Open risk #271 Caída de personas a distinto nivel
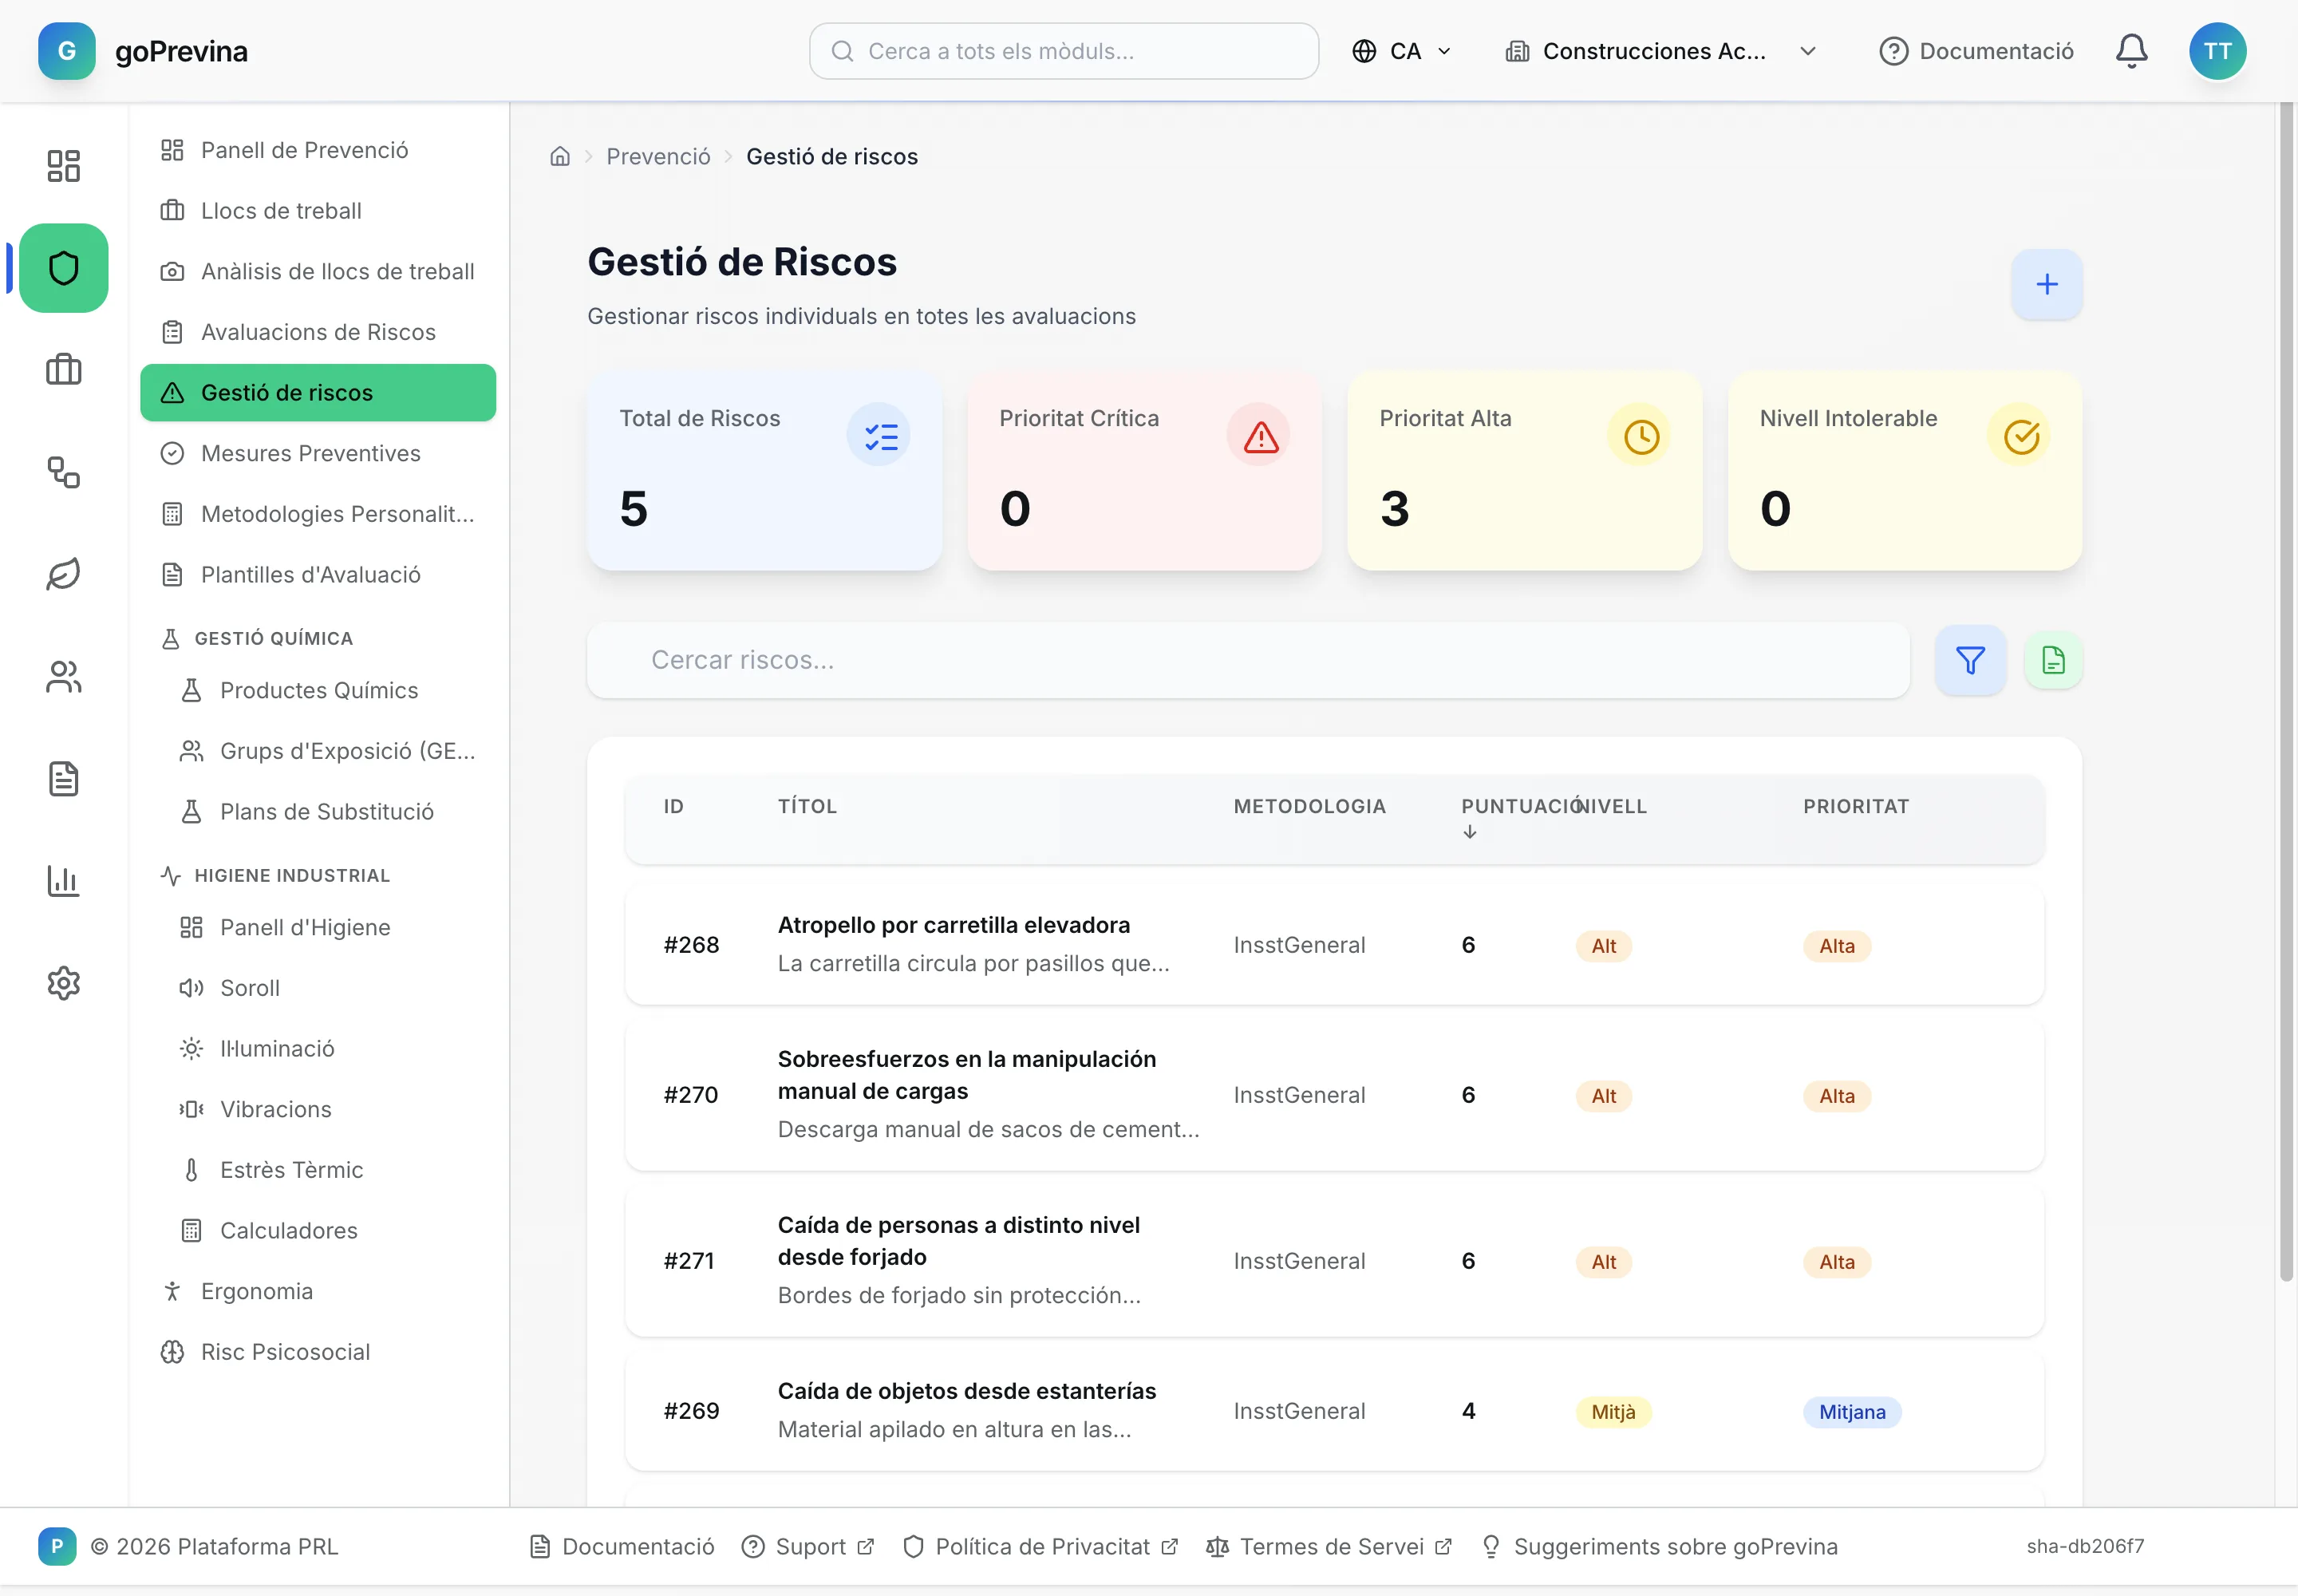The height and width of the screenshot is (1596, 2298). click(1333, 1261)
